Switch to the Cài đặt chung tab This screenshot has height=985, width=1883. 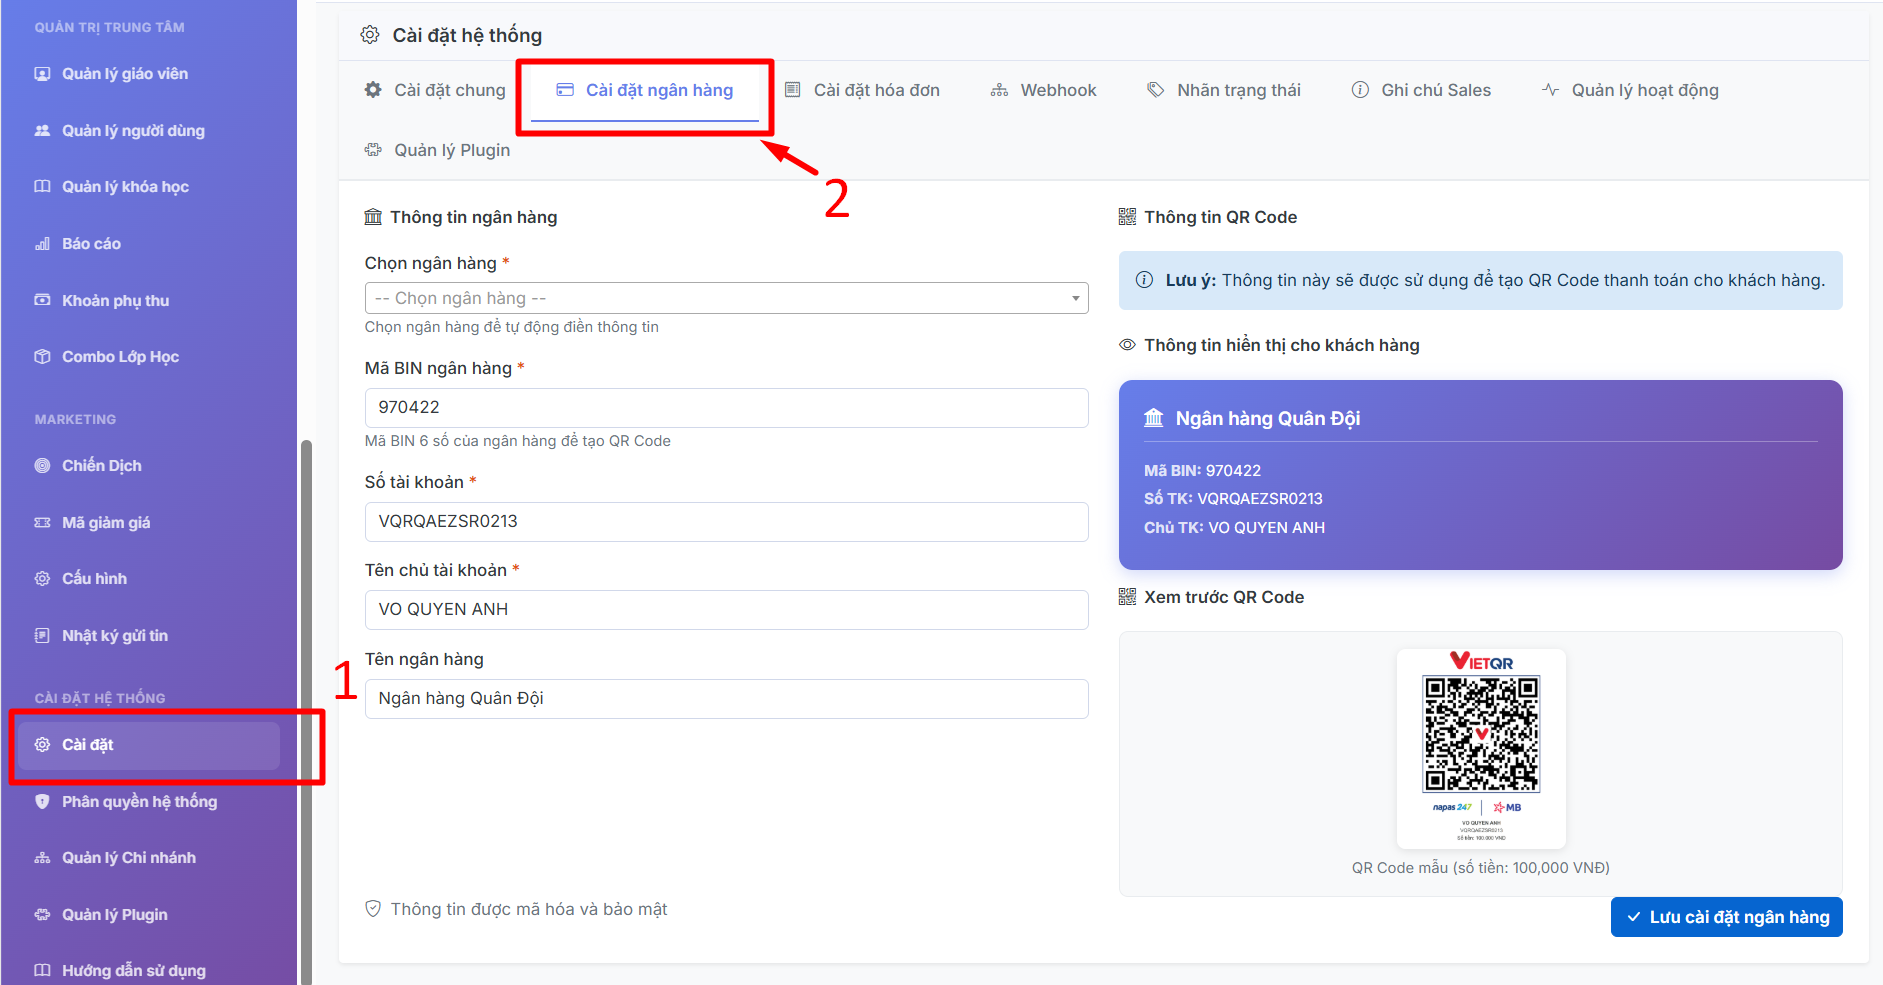pyautogui.click(x=435, y=90)
